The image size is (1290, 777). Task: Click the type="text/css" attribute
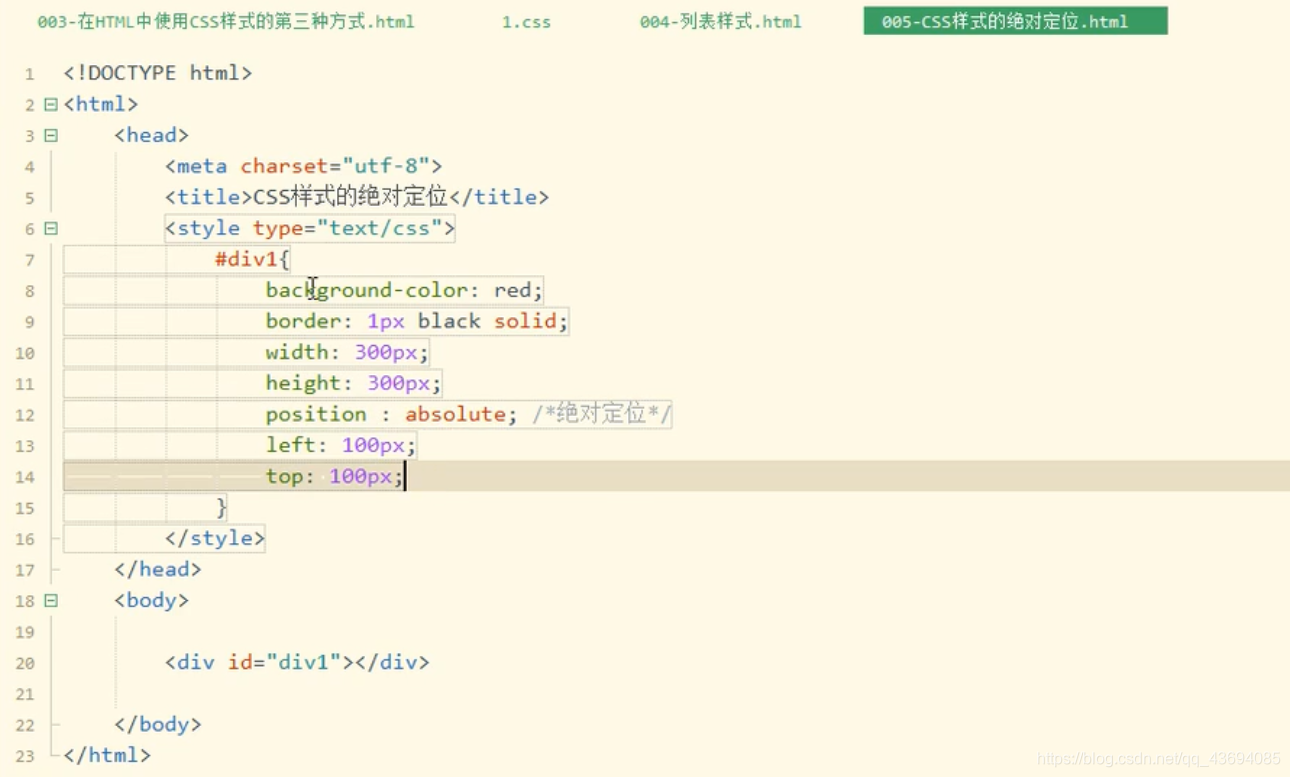click(x=348, y=228)
